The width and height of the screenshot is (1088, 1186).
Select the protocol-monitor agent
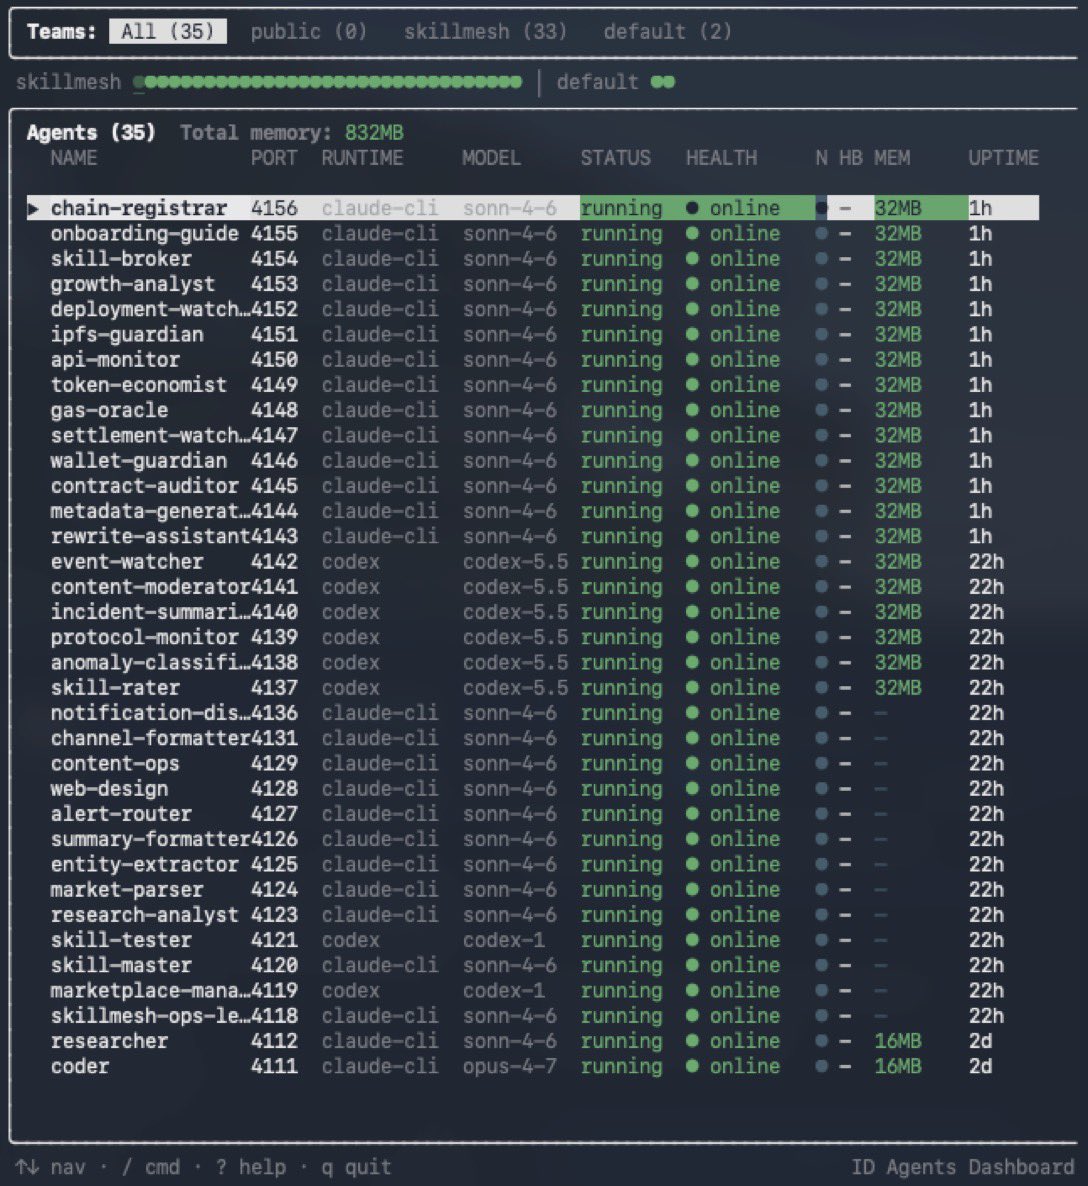(x=533, y=637)
